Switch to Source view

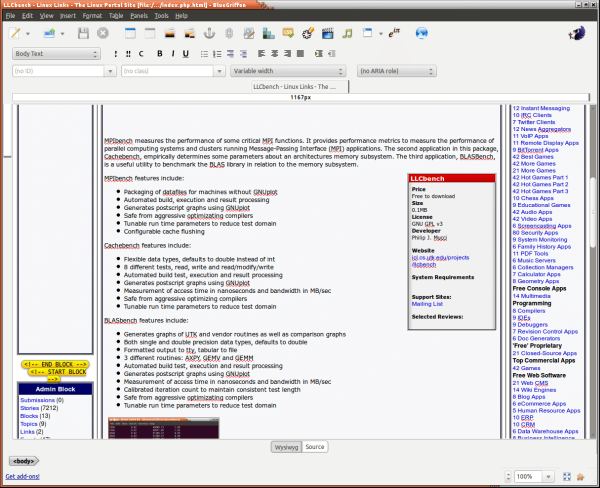click(315, 447)
